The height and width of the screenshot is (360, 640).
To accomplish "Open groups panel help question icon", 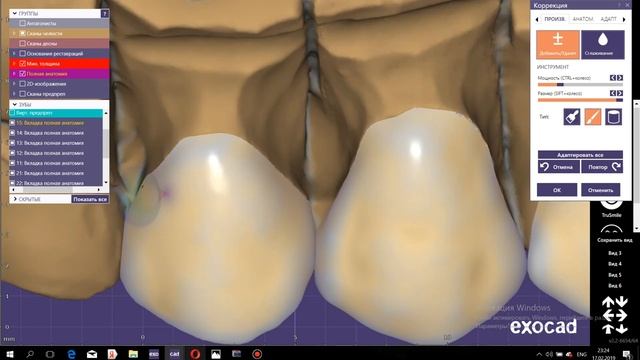I will pos(105,13).
